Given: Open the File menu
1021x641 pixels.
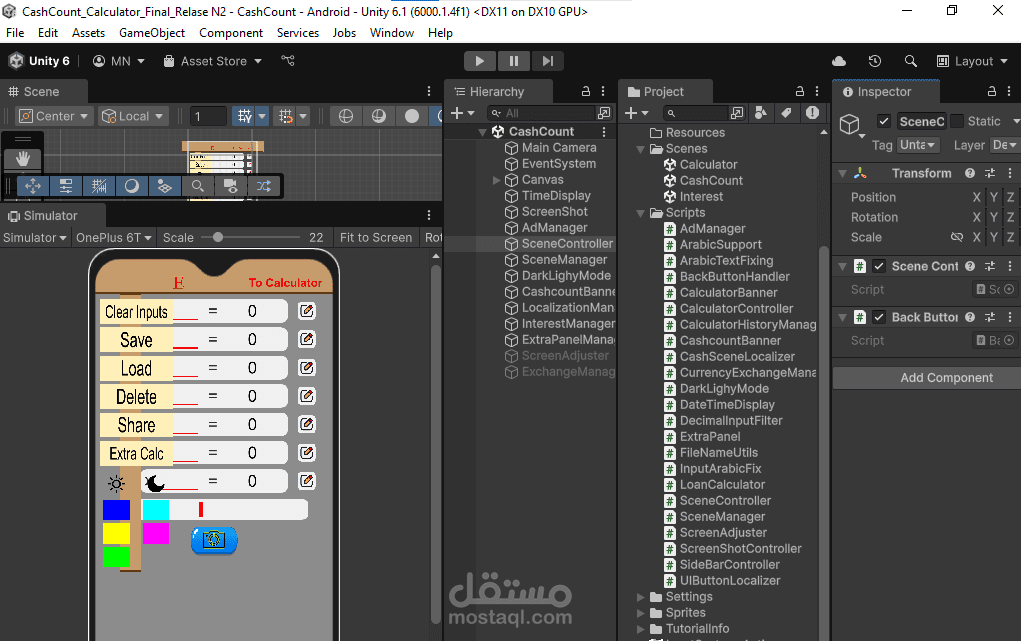Looking at the screenshot, I should point(15,33).
